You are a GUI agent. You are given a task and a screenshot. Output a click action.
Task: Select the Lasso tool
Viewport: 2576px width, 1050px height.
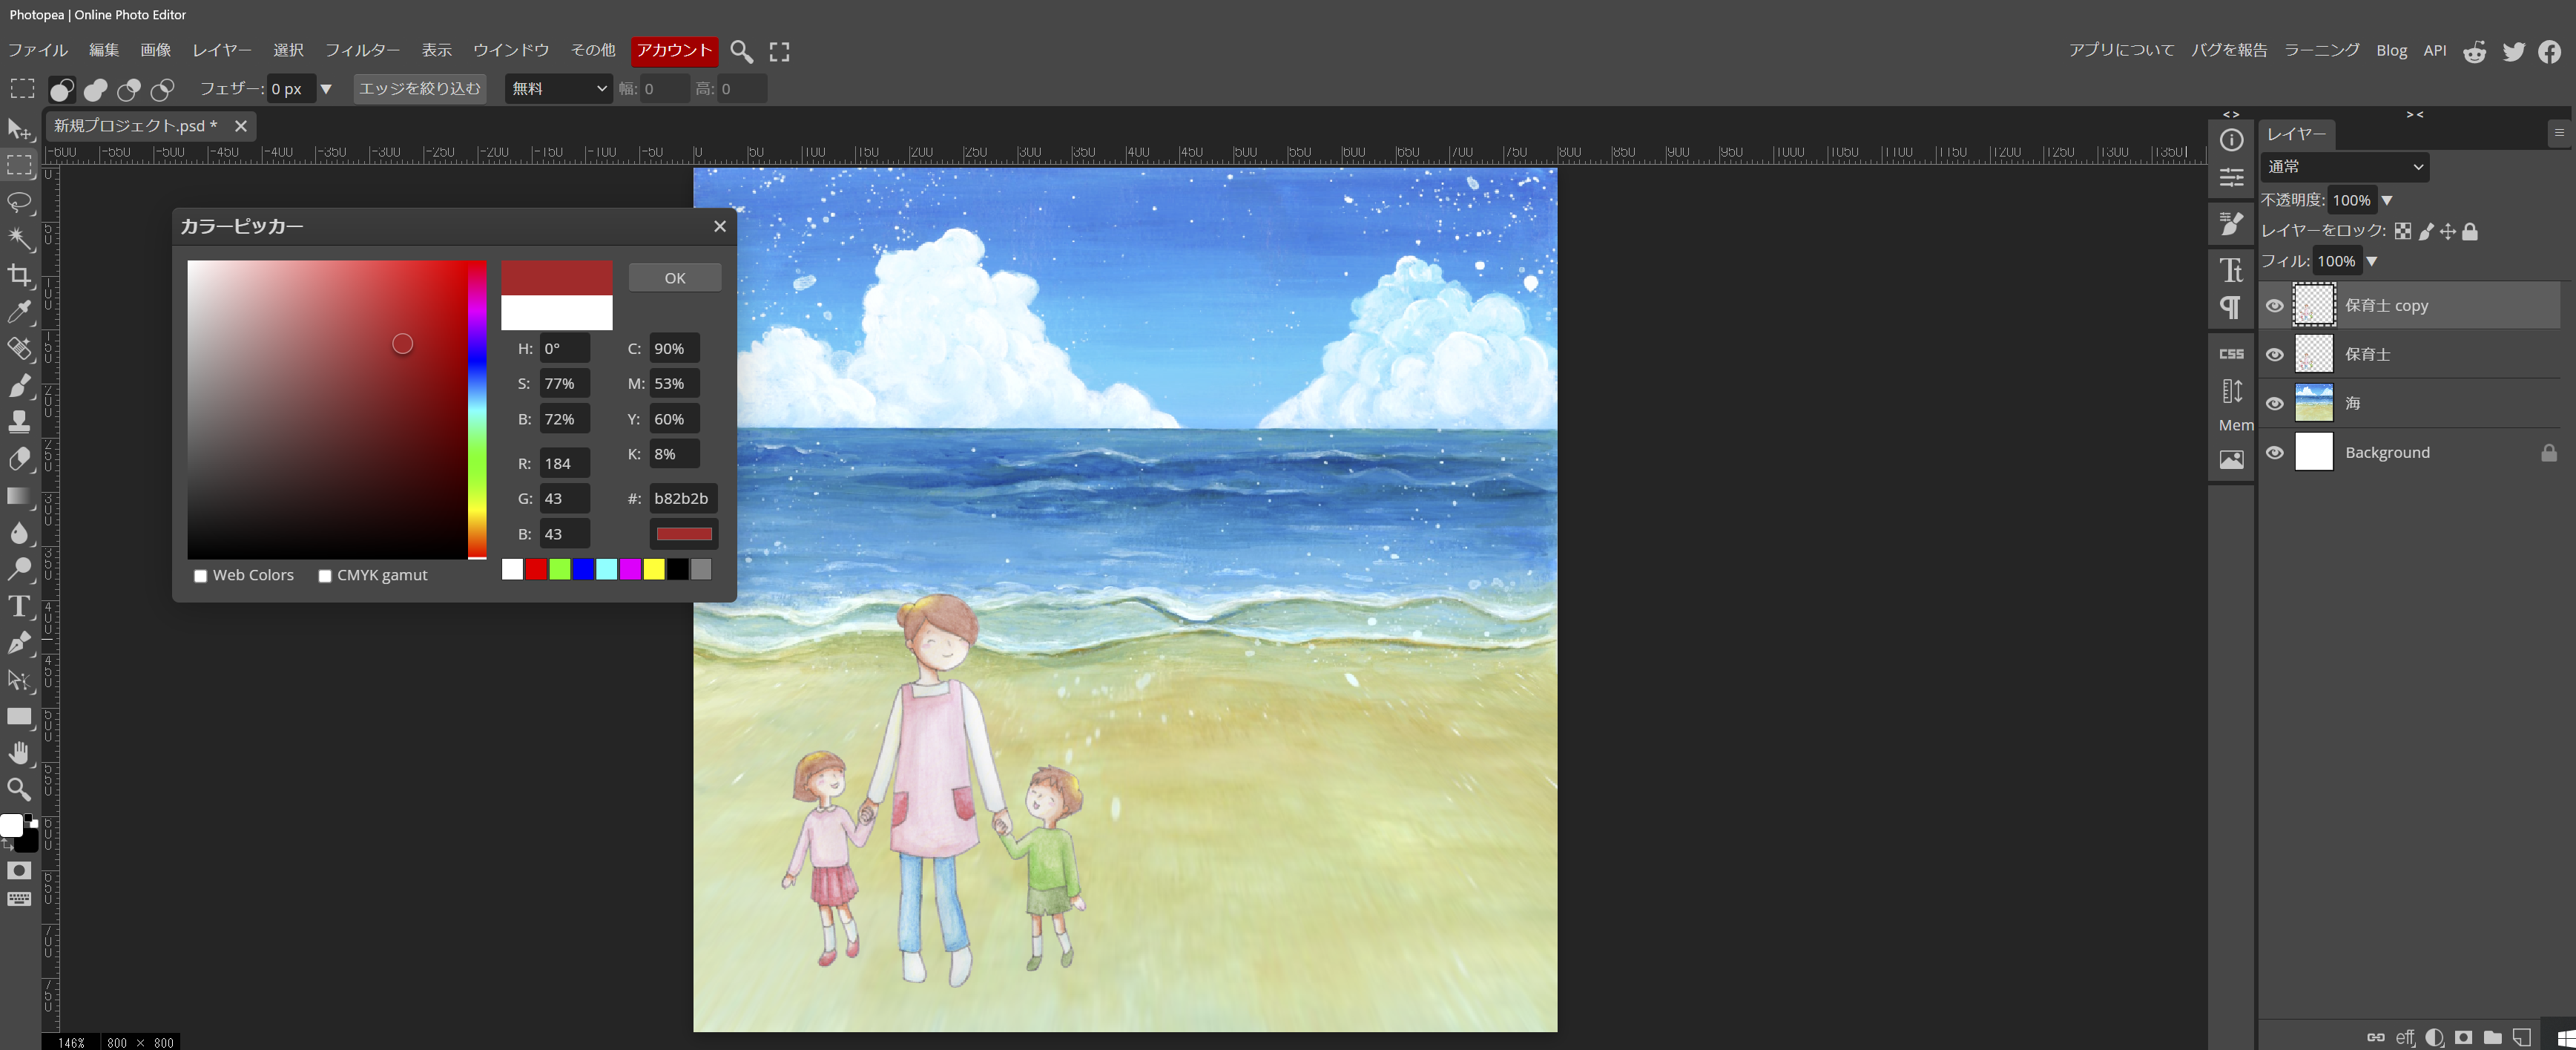[19, 202]
